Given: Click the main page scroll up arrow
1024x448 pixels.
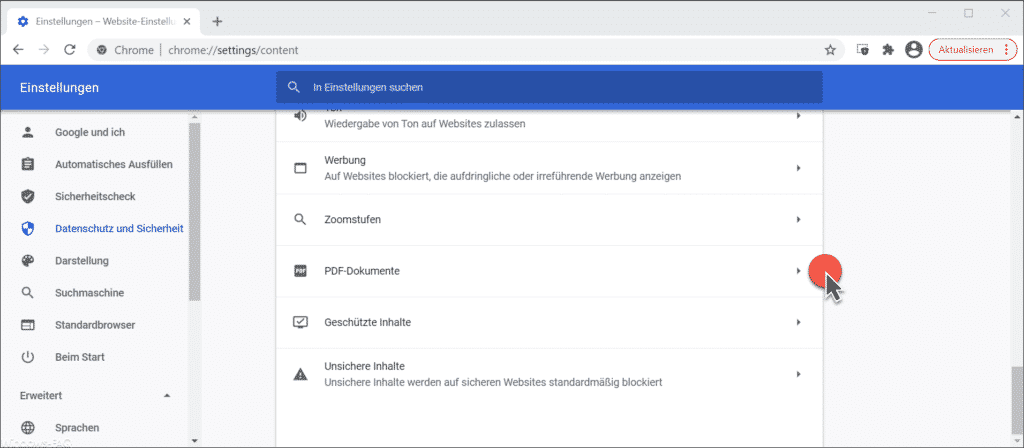Looking at the screenshot, I should [1016, 116].
